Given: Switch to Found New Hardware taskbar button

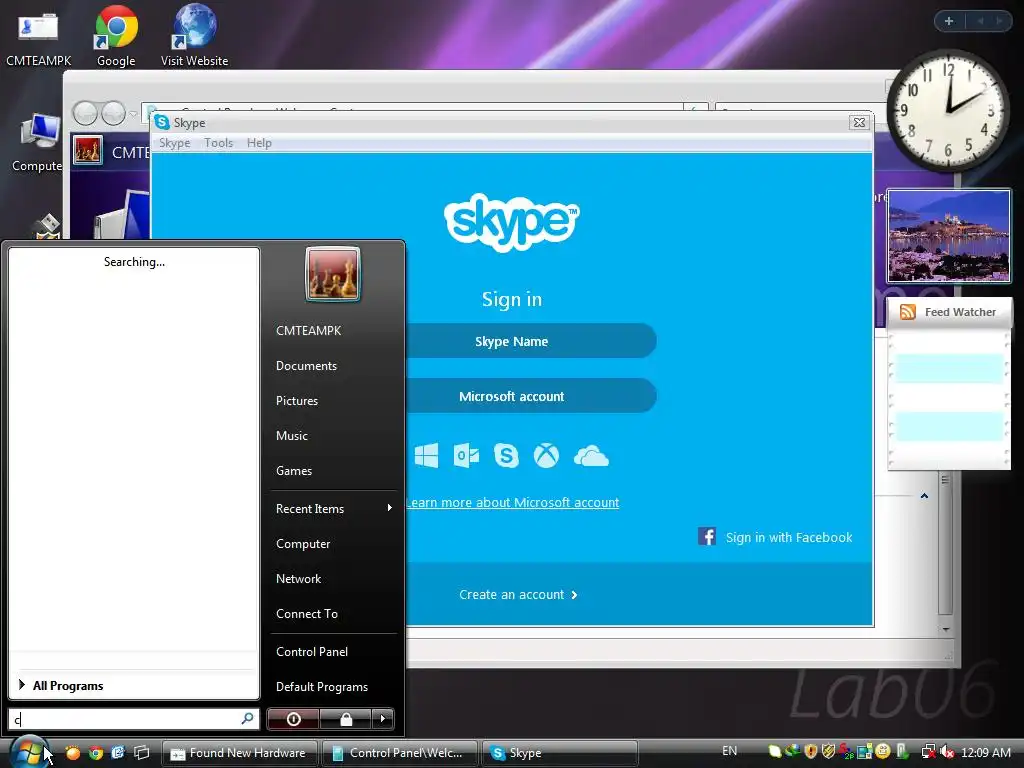Looking at the screenshot, I should (x=240, y=753).
